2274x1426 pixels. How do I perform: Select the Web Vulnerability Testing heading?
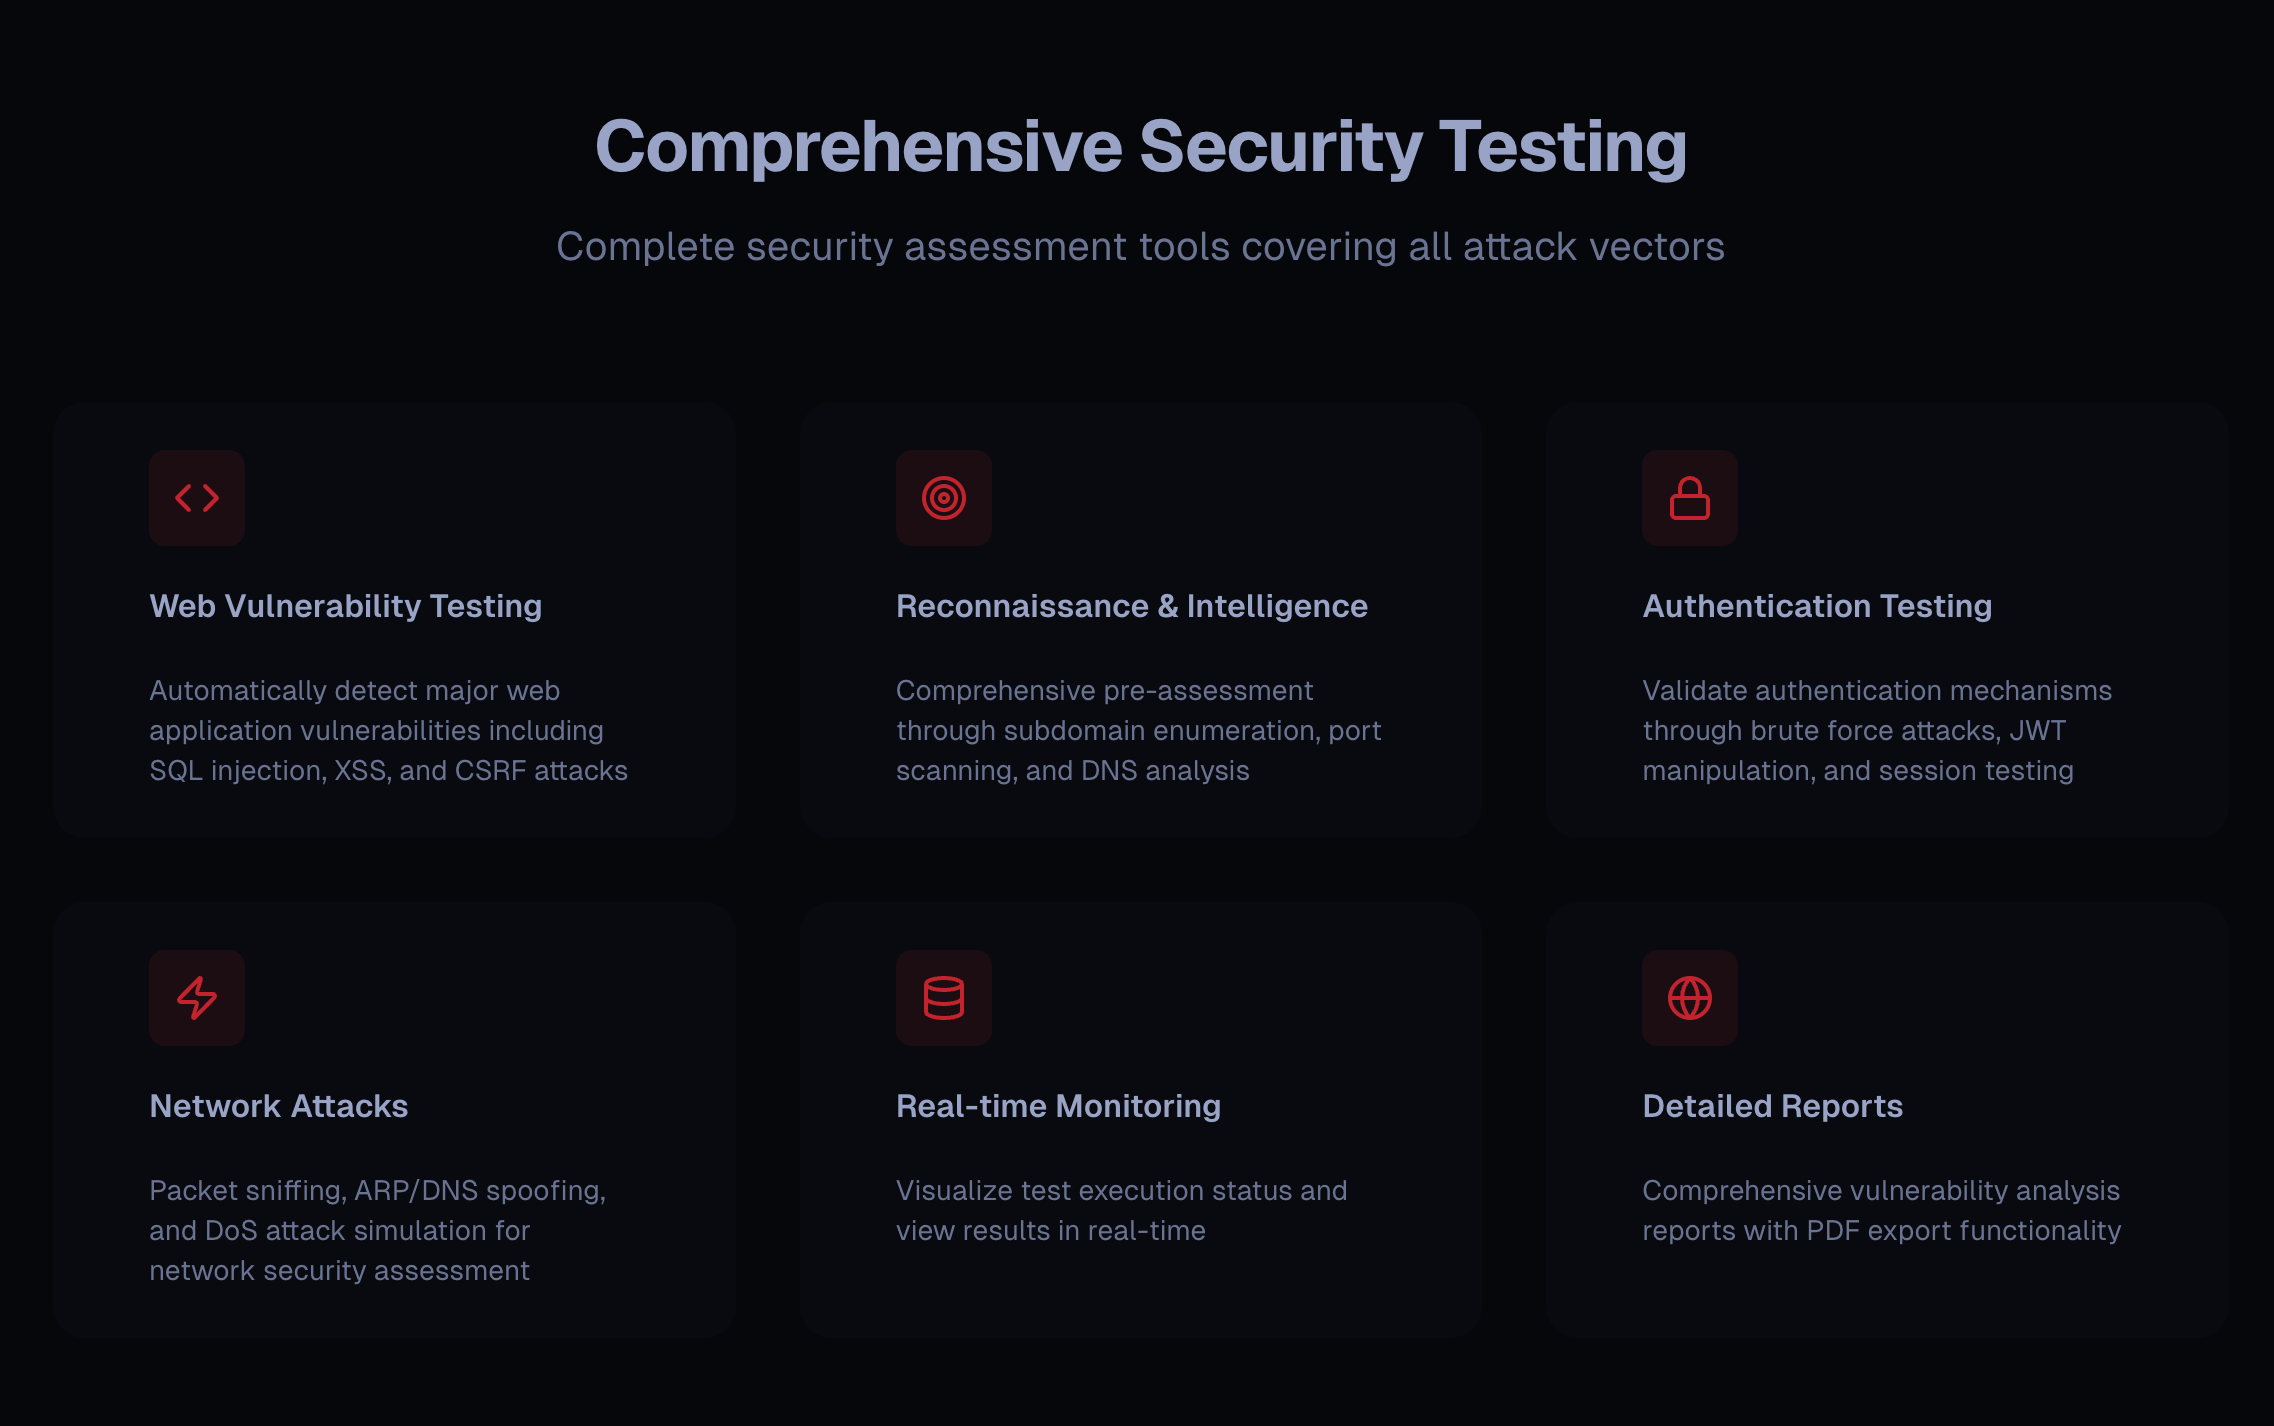[x=346, y=606]
